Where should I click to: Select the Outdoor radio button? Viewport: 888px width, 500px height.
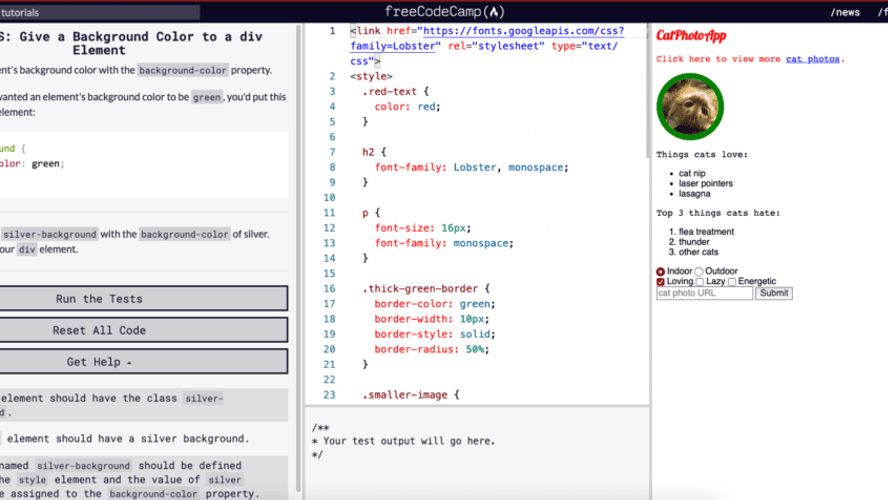coord(699,272)
